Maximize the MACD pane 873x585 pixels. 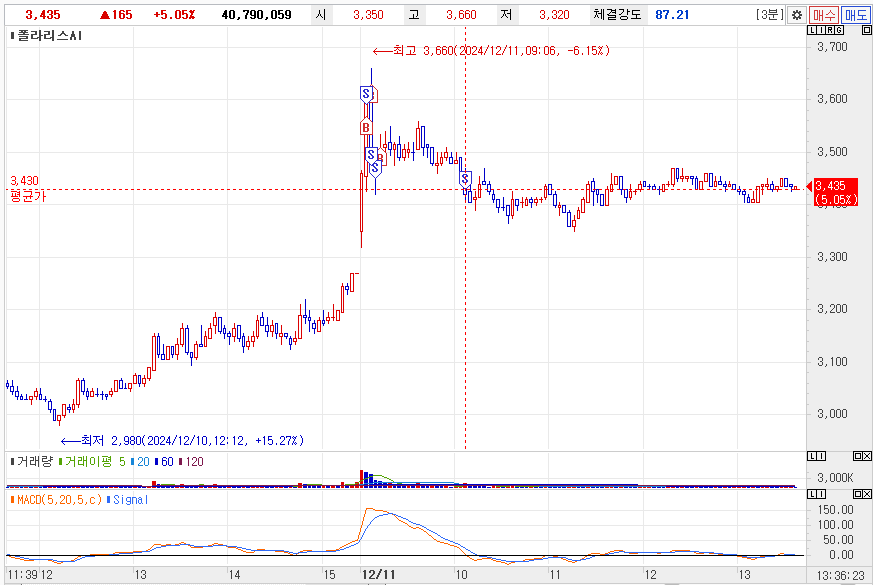(857, 494)
